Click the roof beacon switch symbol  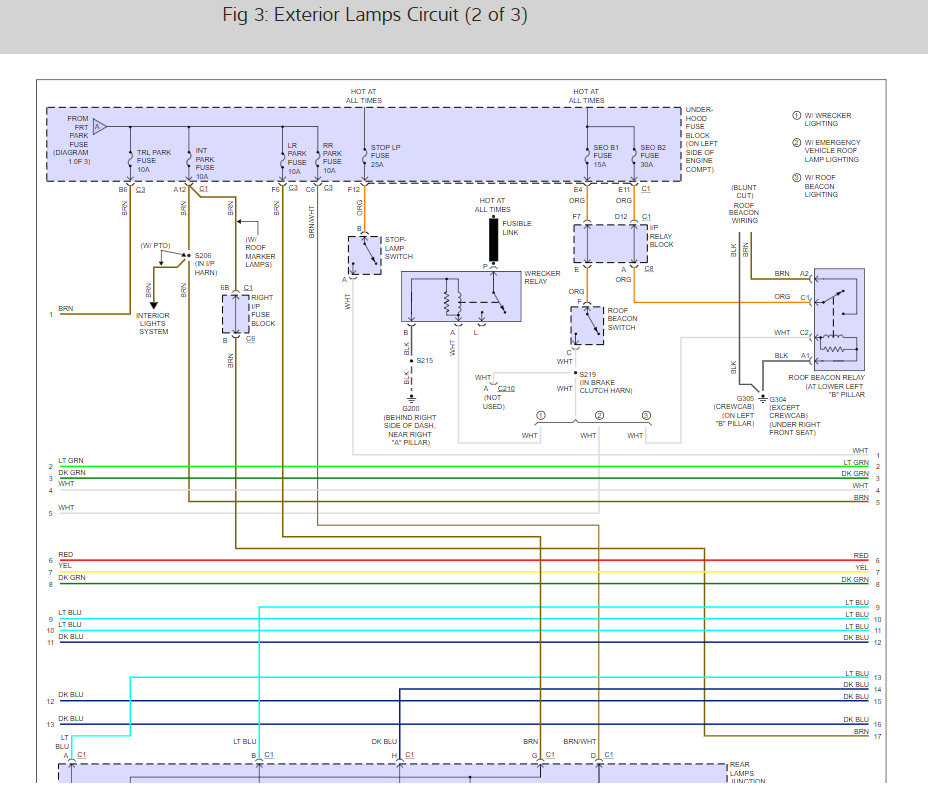[x=587, y=325]
